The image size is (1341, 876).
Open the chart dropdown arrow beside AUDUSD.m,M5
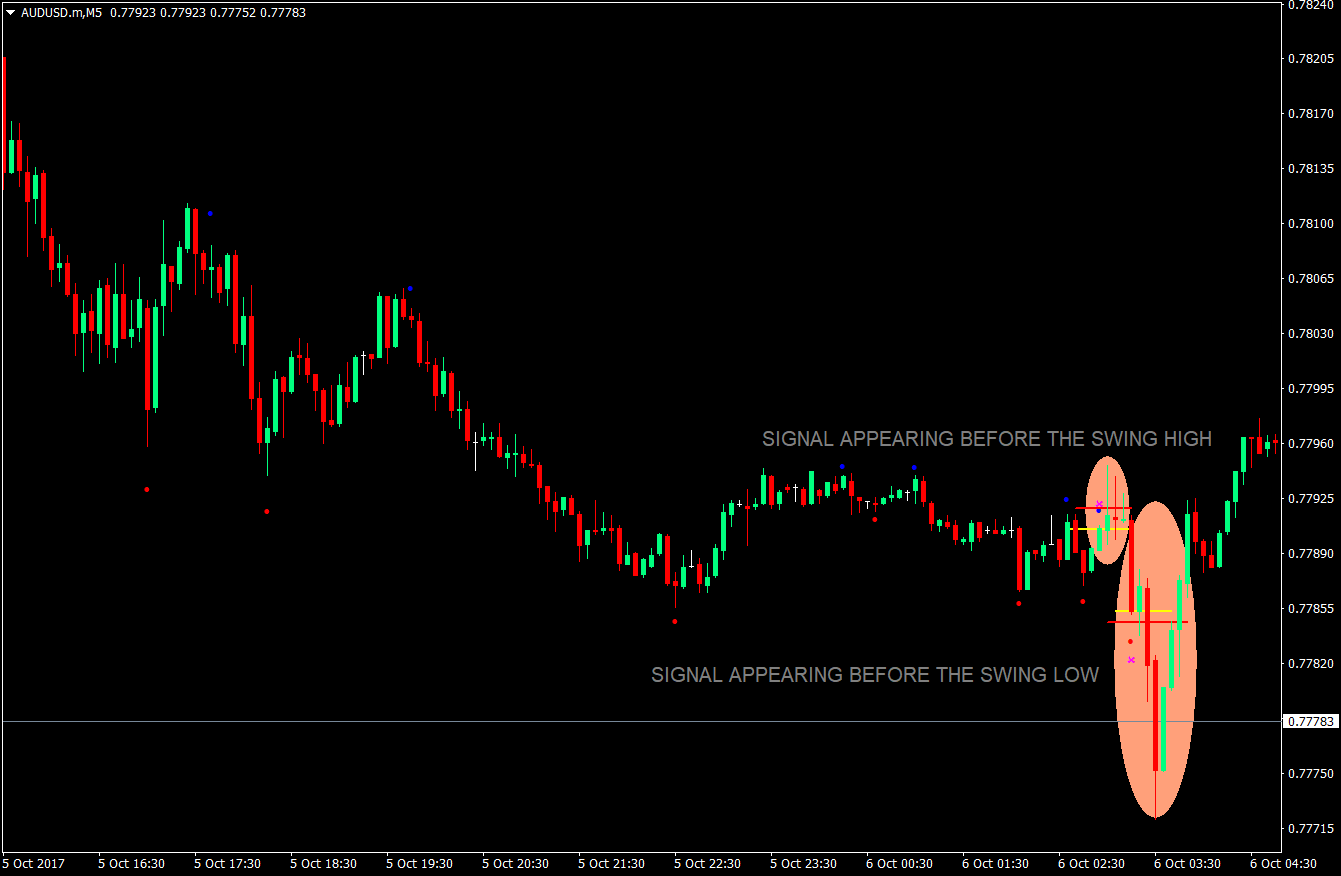pyautogui.click(x=11, y=13)
